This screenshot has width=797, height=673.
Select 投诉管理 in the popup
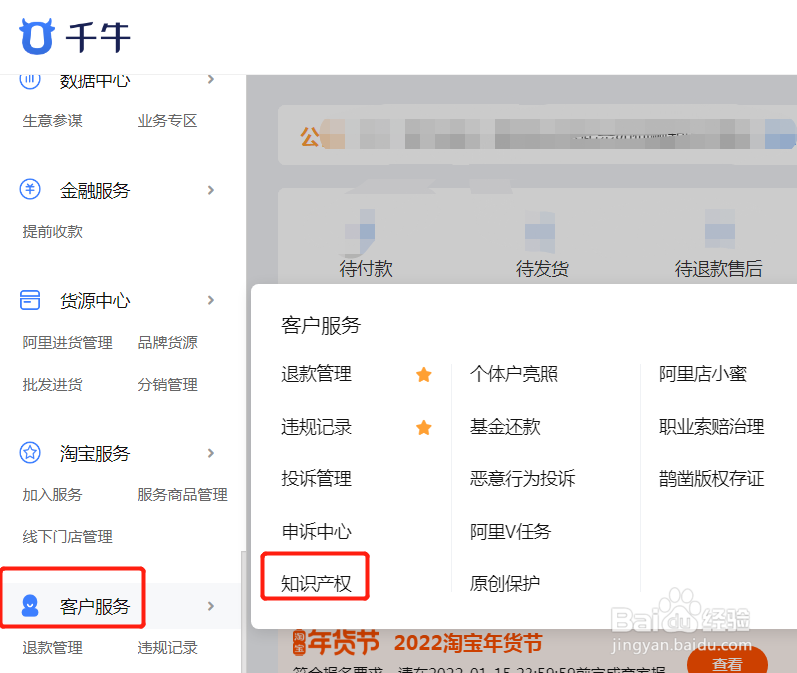tap(316, 479)
